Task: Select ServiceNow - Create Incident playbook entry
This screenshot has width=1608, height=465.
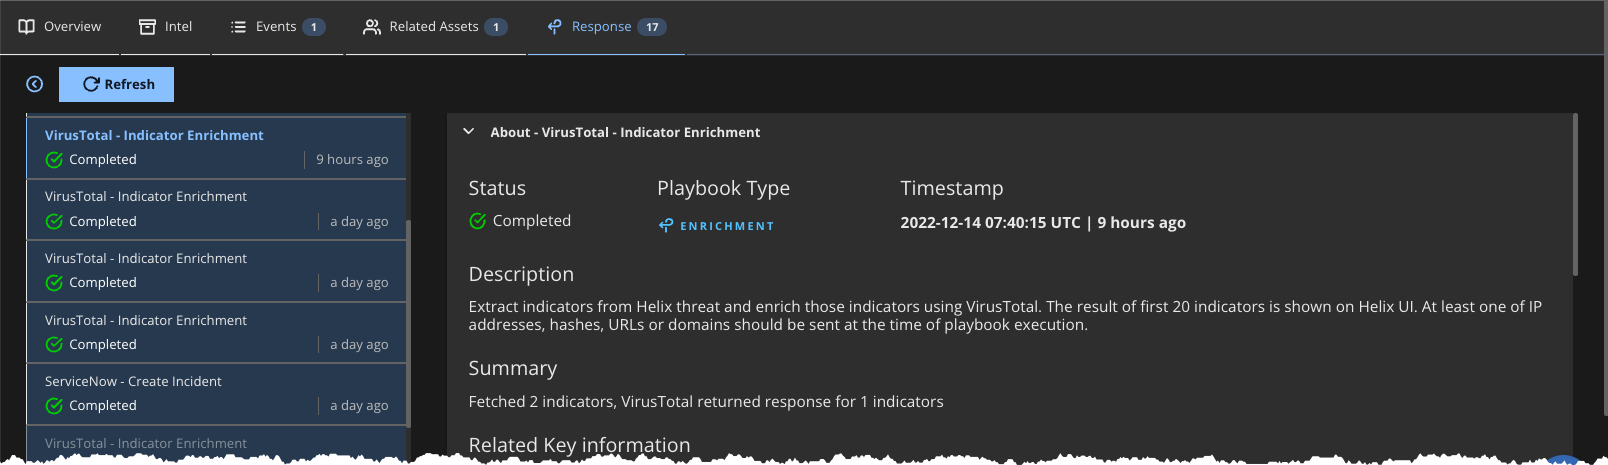Action: (216, 393)
